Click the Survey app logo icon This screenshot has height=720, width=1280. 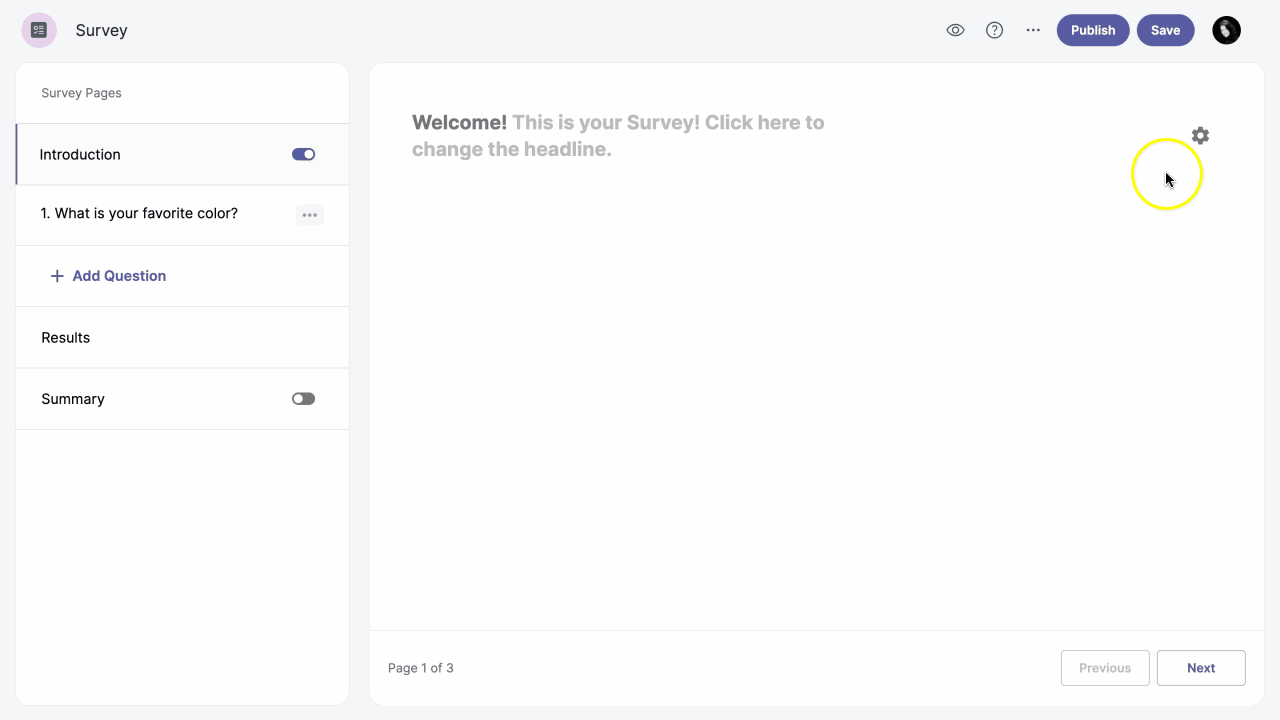39,30
